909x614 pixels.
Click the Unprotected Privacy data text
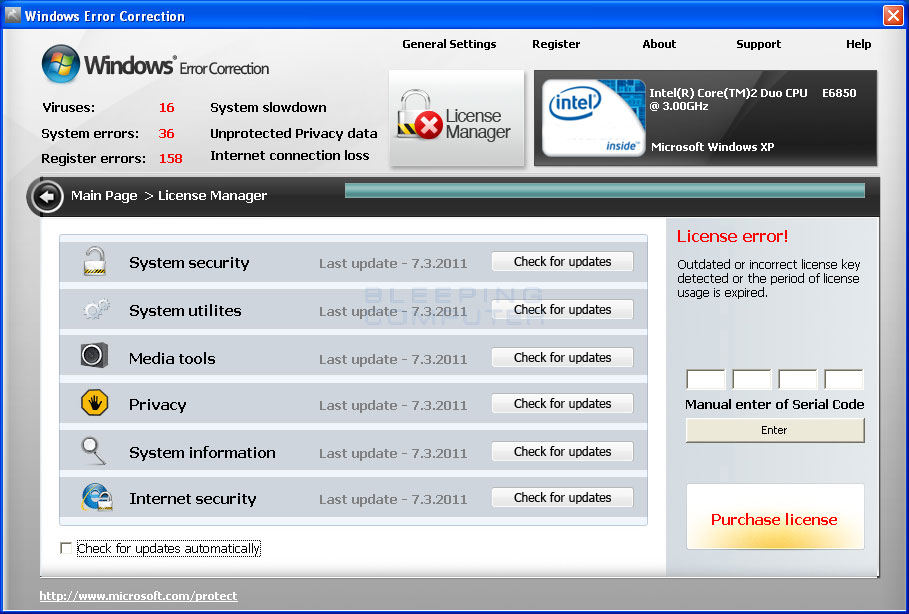click(294, 133)
